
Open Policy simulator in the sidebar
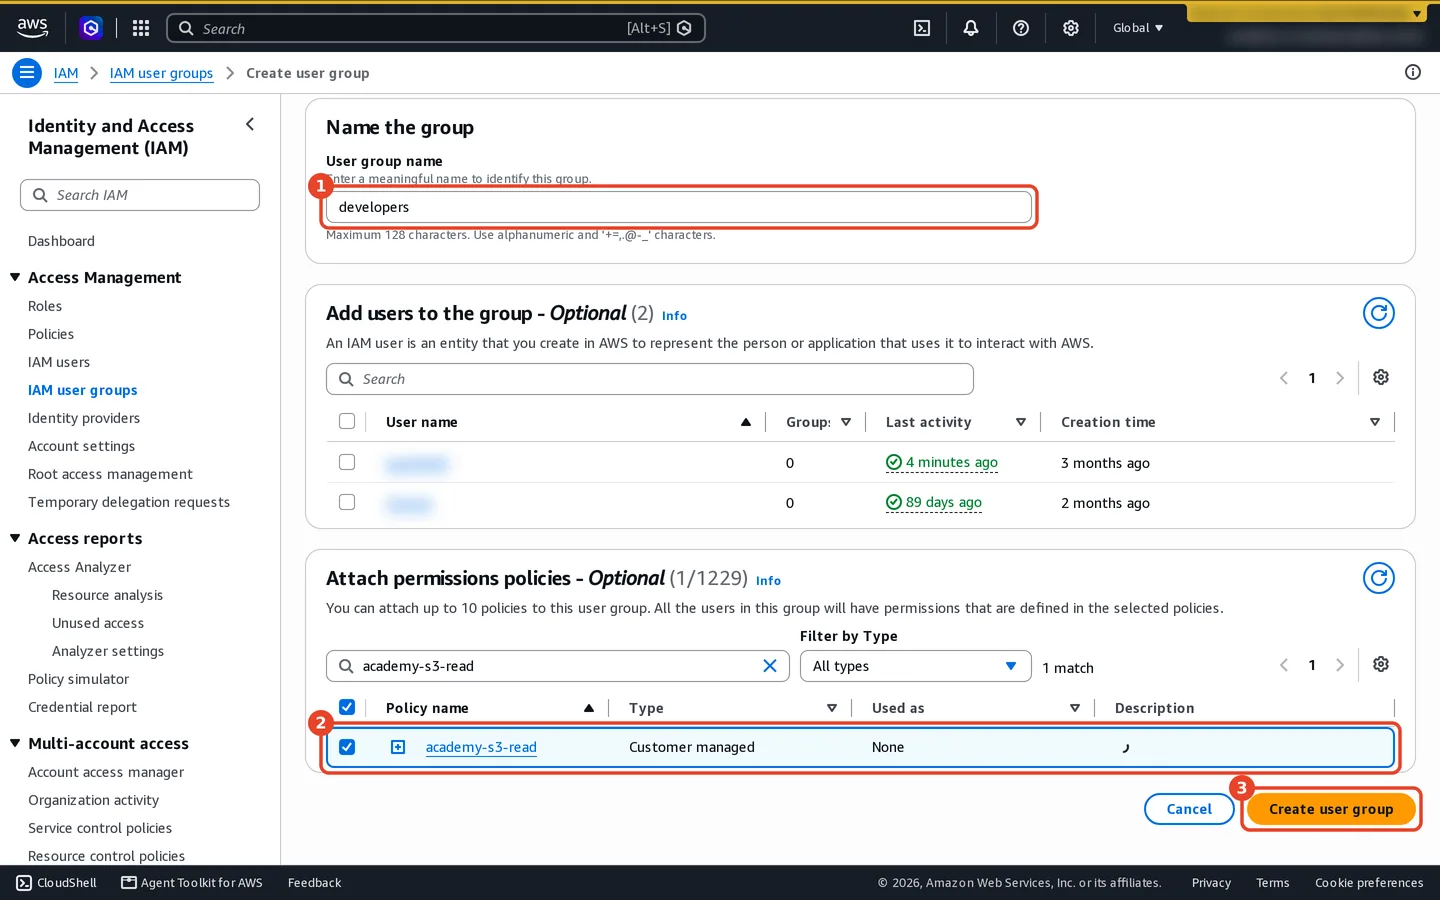click(78, 679)
